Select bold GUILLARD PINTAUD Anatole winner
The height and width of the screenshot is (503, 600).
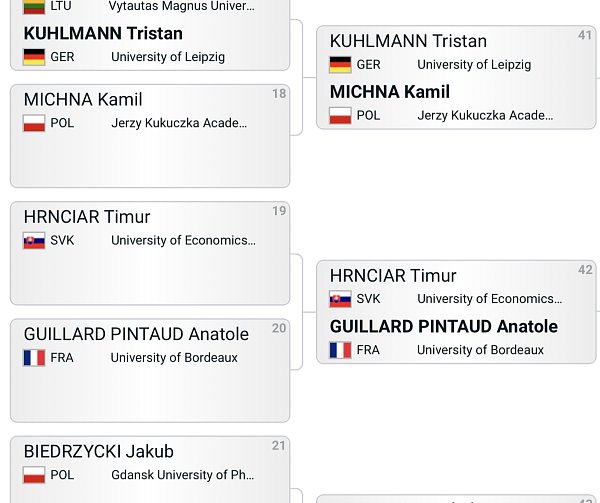pos(444,327)
